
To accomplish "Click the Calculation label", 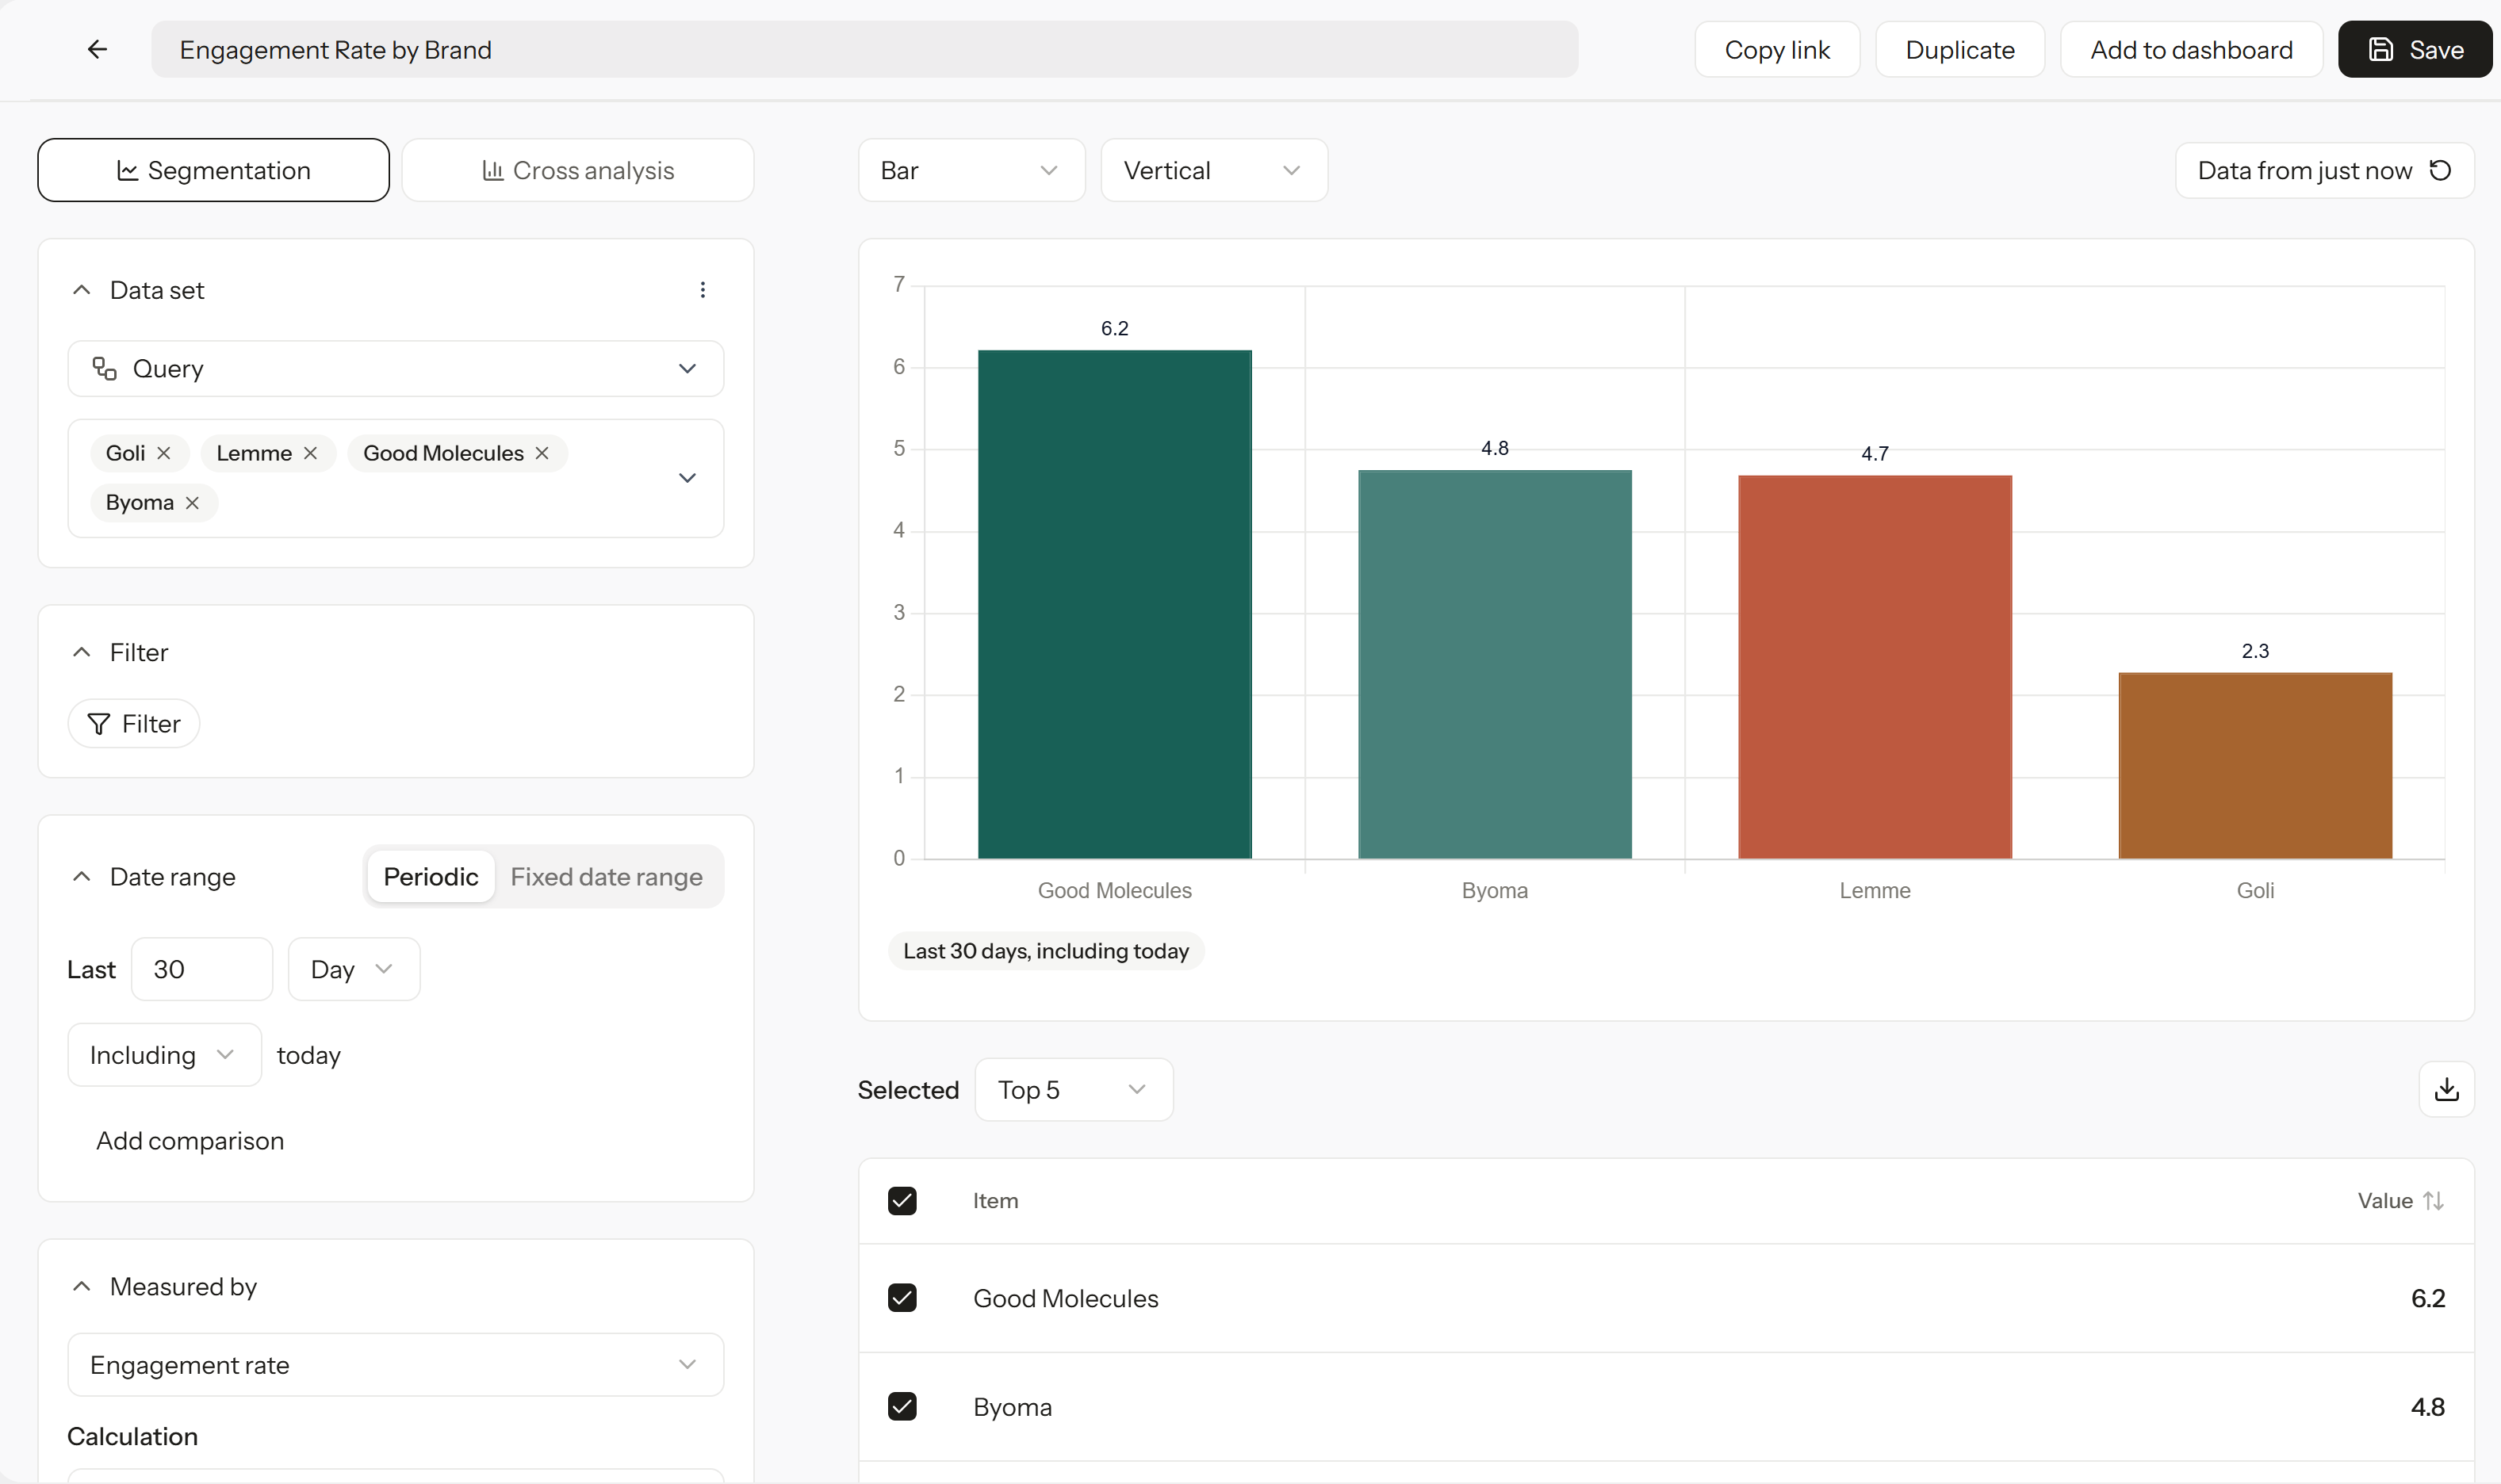I will [133, 1437].
